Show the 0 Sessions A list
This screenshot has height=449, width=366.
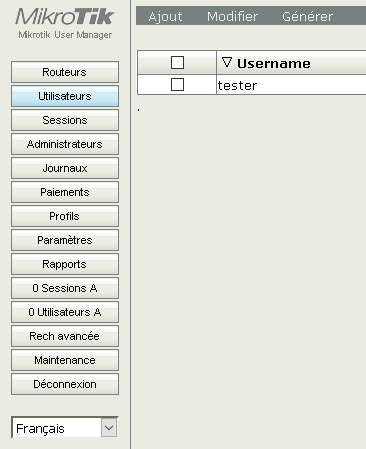pyautogui.click(x=65, y=288)
